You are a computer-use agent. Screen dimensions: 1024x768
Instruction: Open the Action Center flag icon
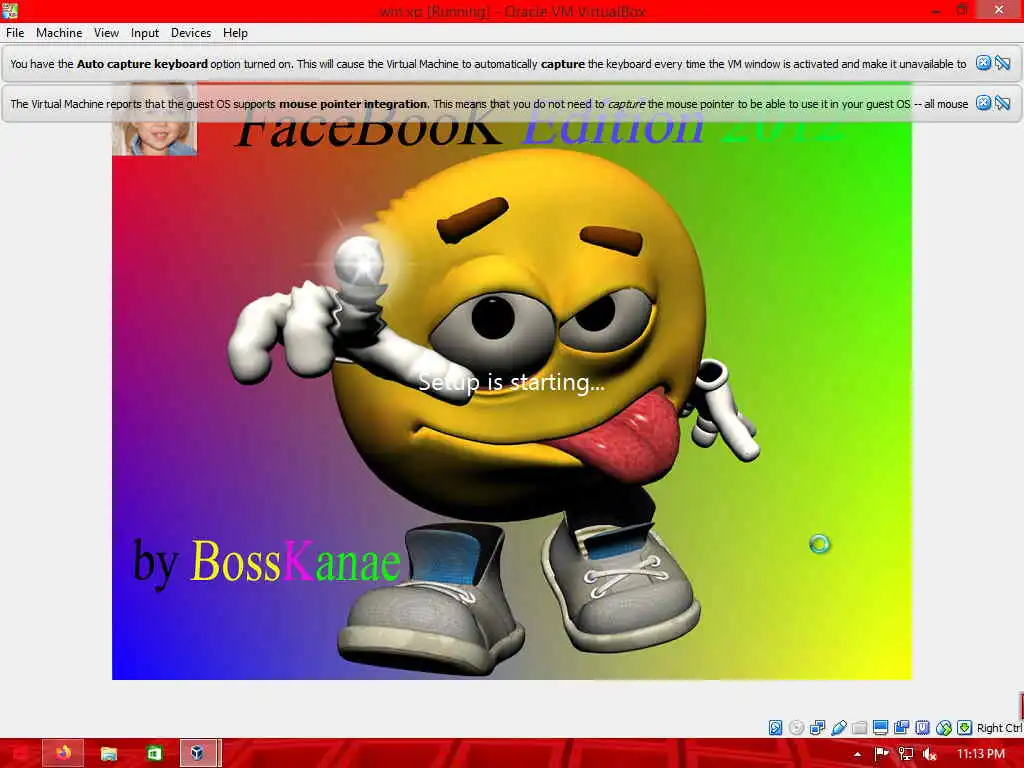tap(881, 754)
